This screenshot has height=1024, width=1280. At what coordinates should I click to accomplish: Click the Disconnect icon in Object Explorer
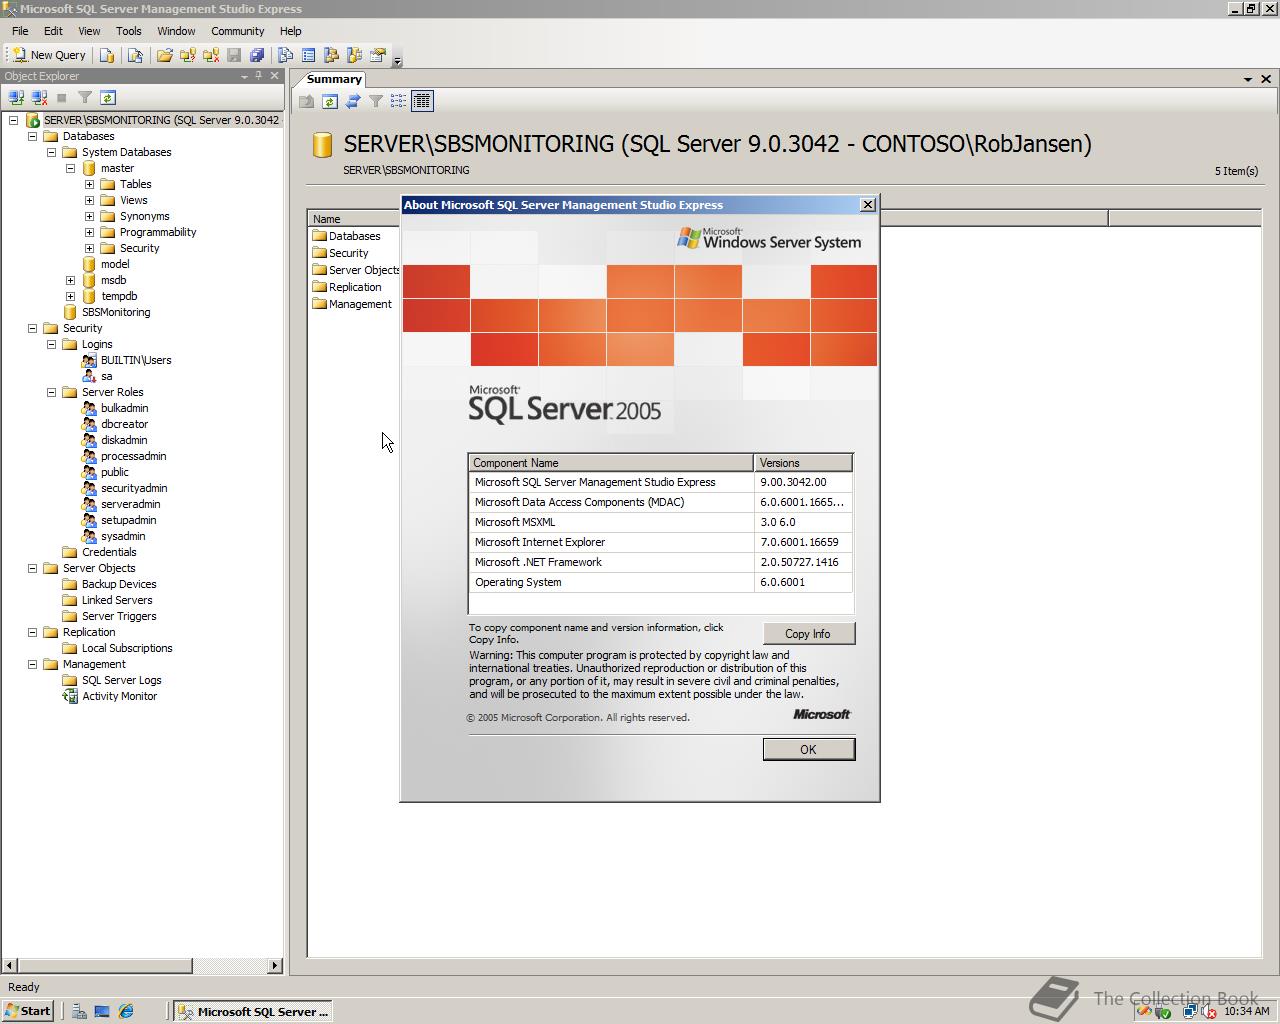tap(39, 98)
